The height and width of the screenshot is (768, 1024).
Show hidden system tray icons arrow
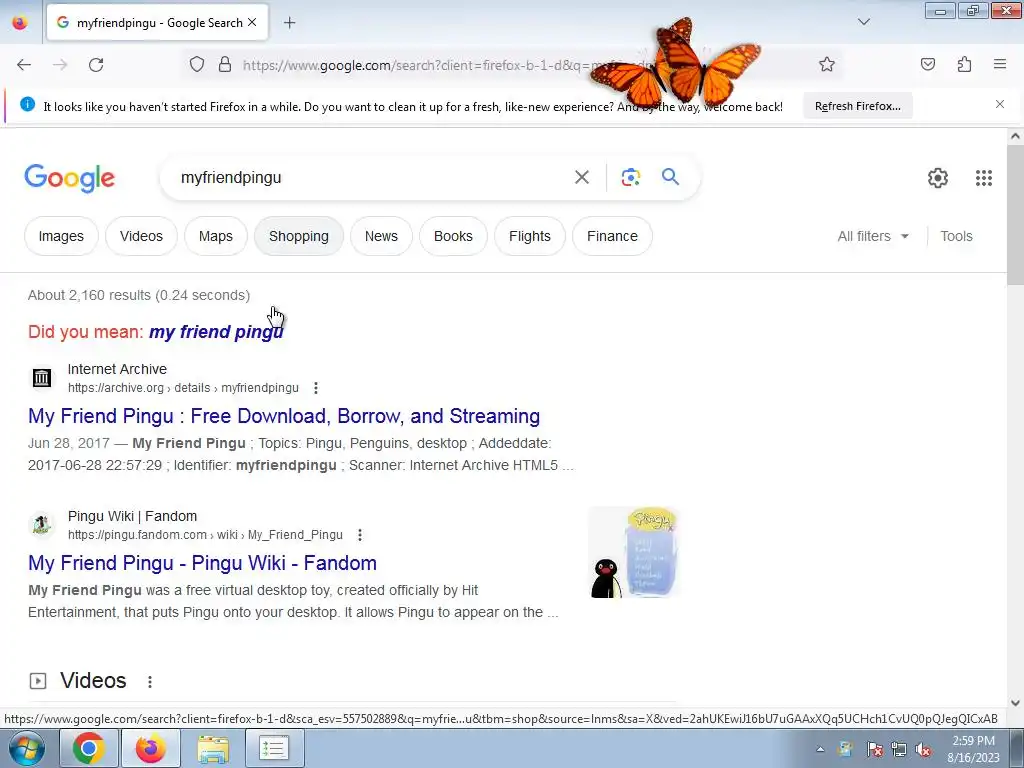coord(820,749)
